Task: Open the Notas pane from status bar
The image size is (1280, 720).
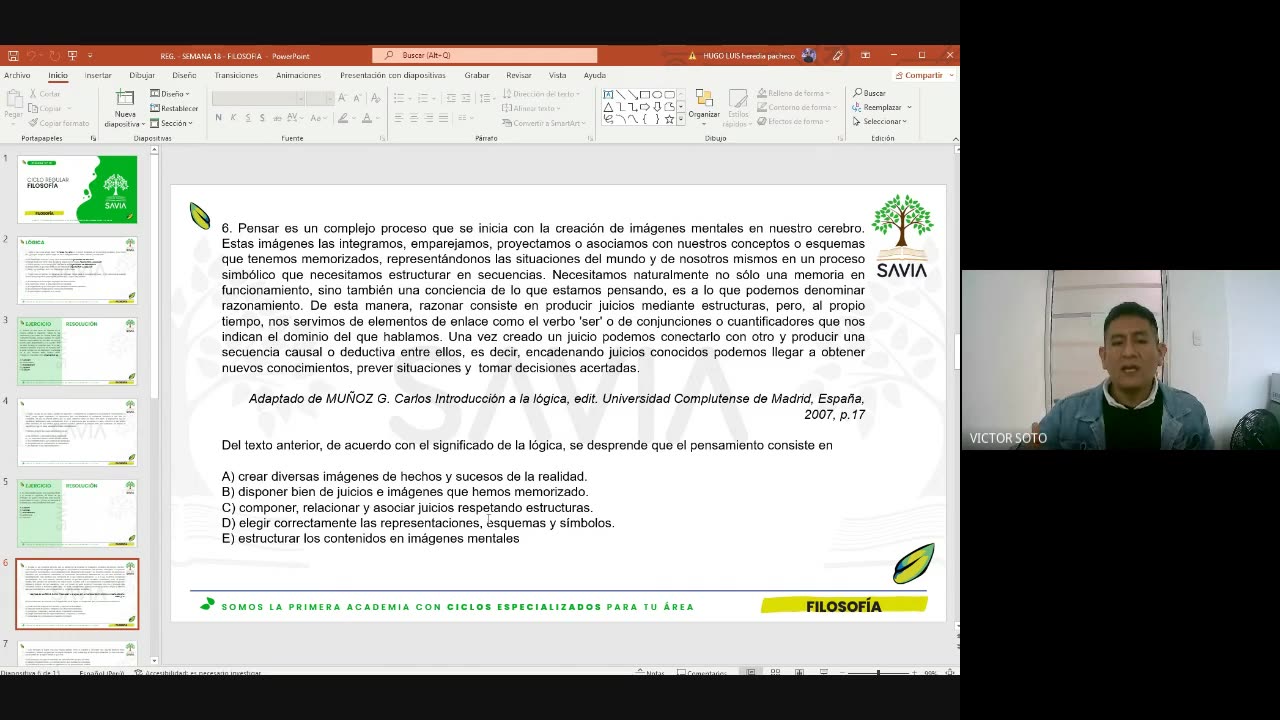Action: click(649, 673)
